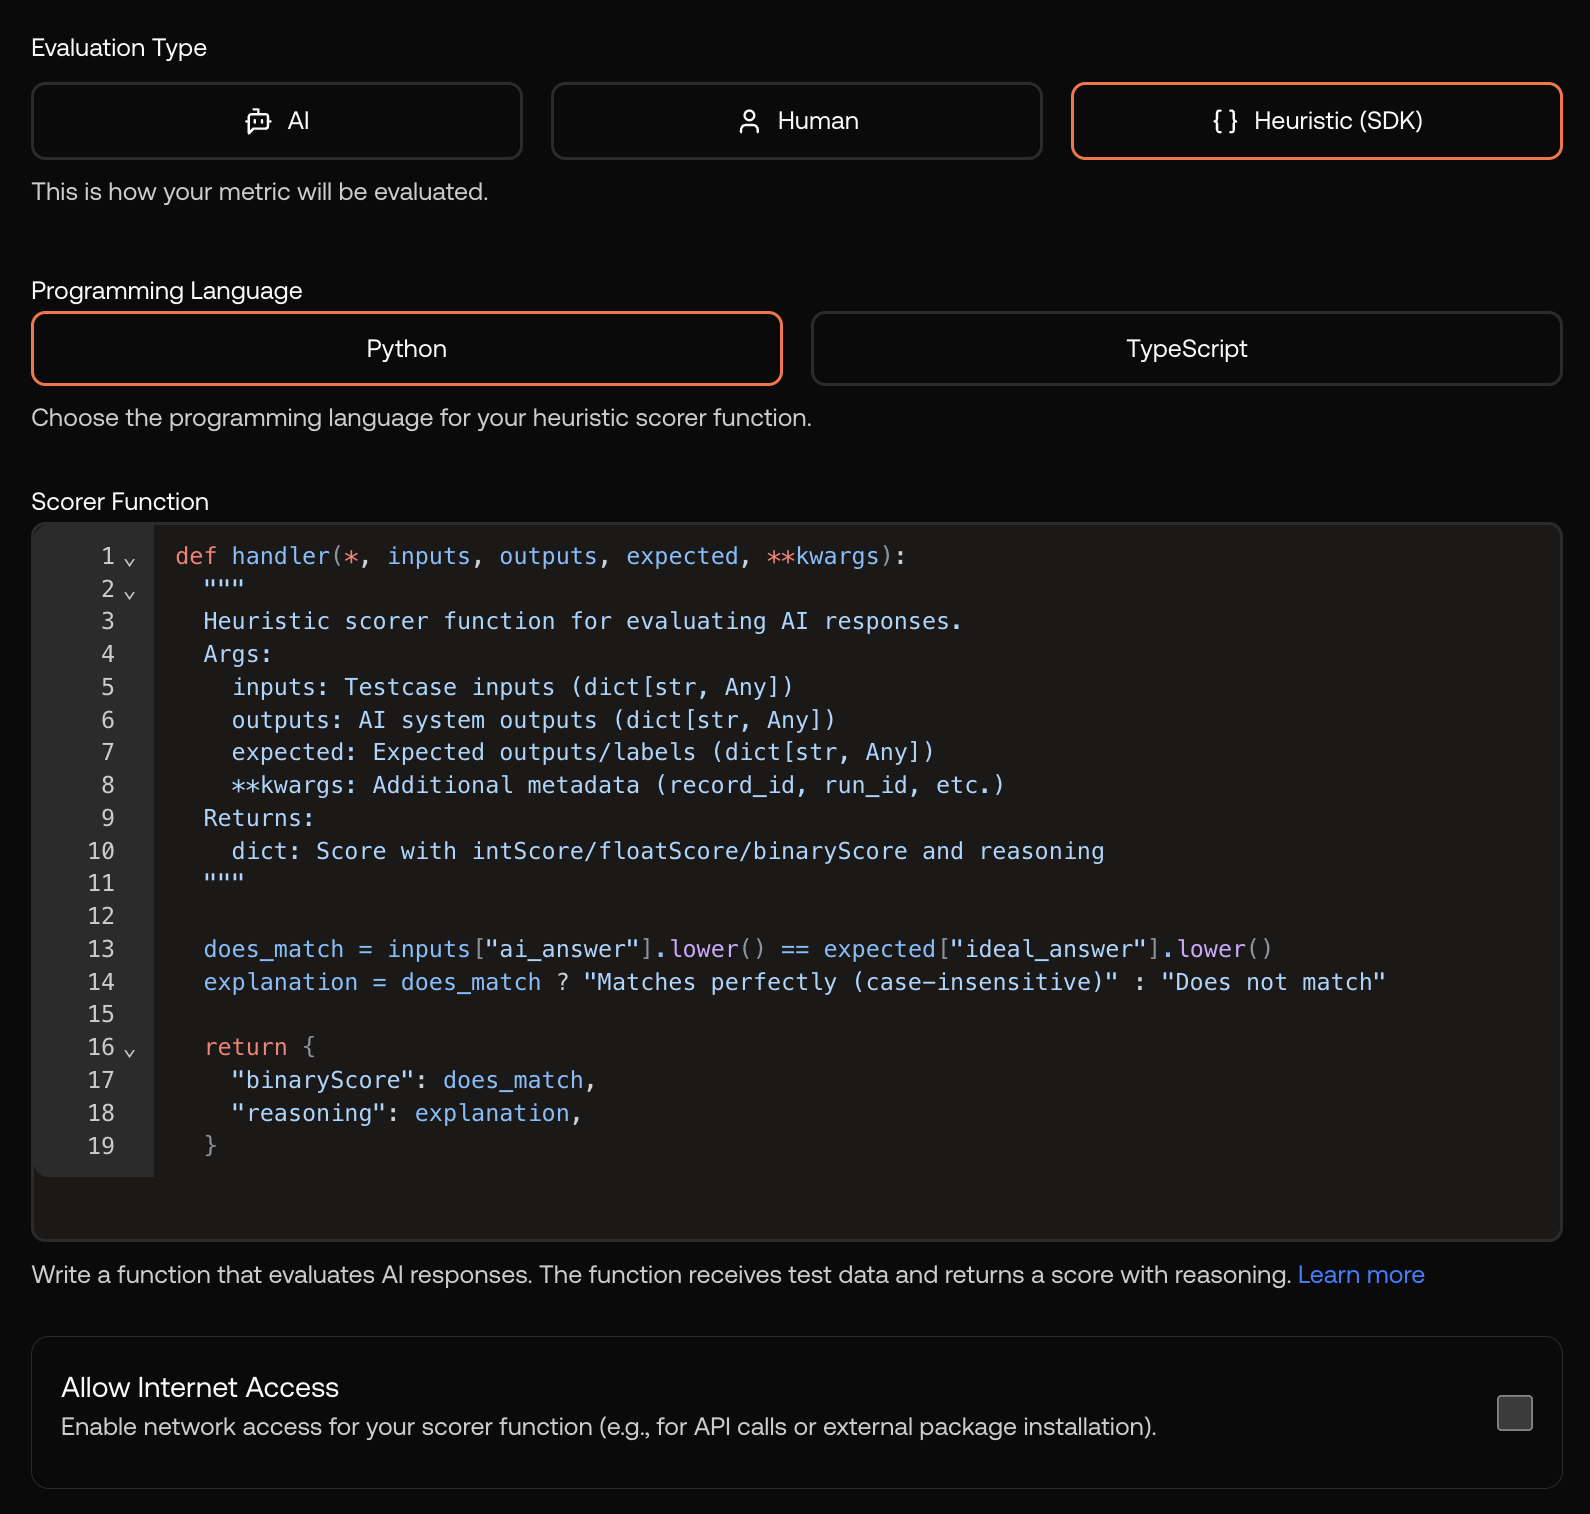This screenshot has width=1590, height=1514.
Task: Click line 10 dict Score description
Action: [x=668, y=851]
